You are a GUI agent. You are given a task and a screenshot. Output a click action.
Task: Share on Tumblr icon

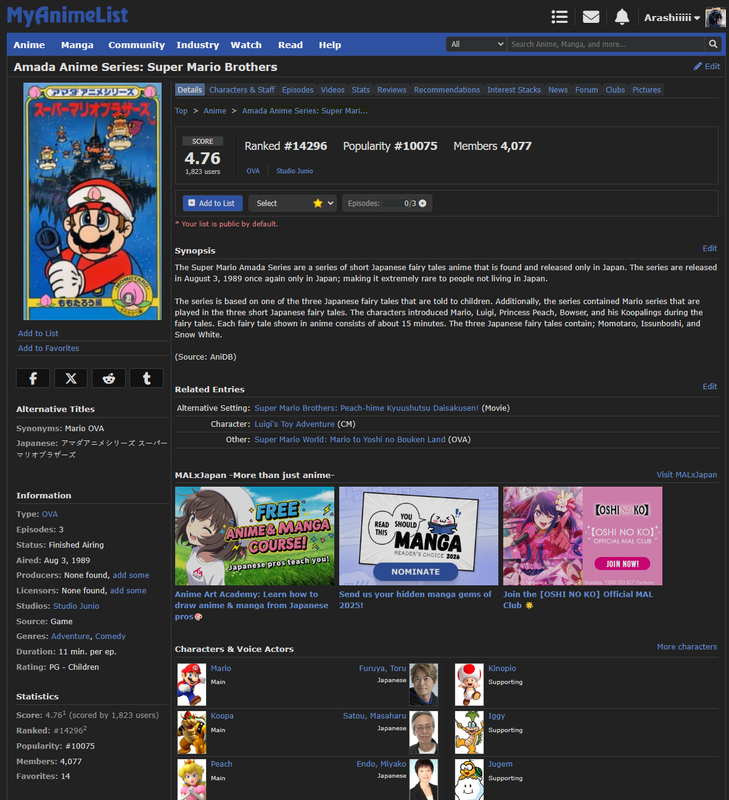point(146,378)
